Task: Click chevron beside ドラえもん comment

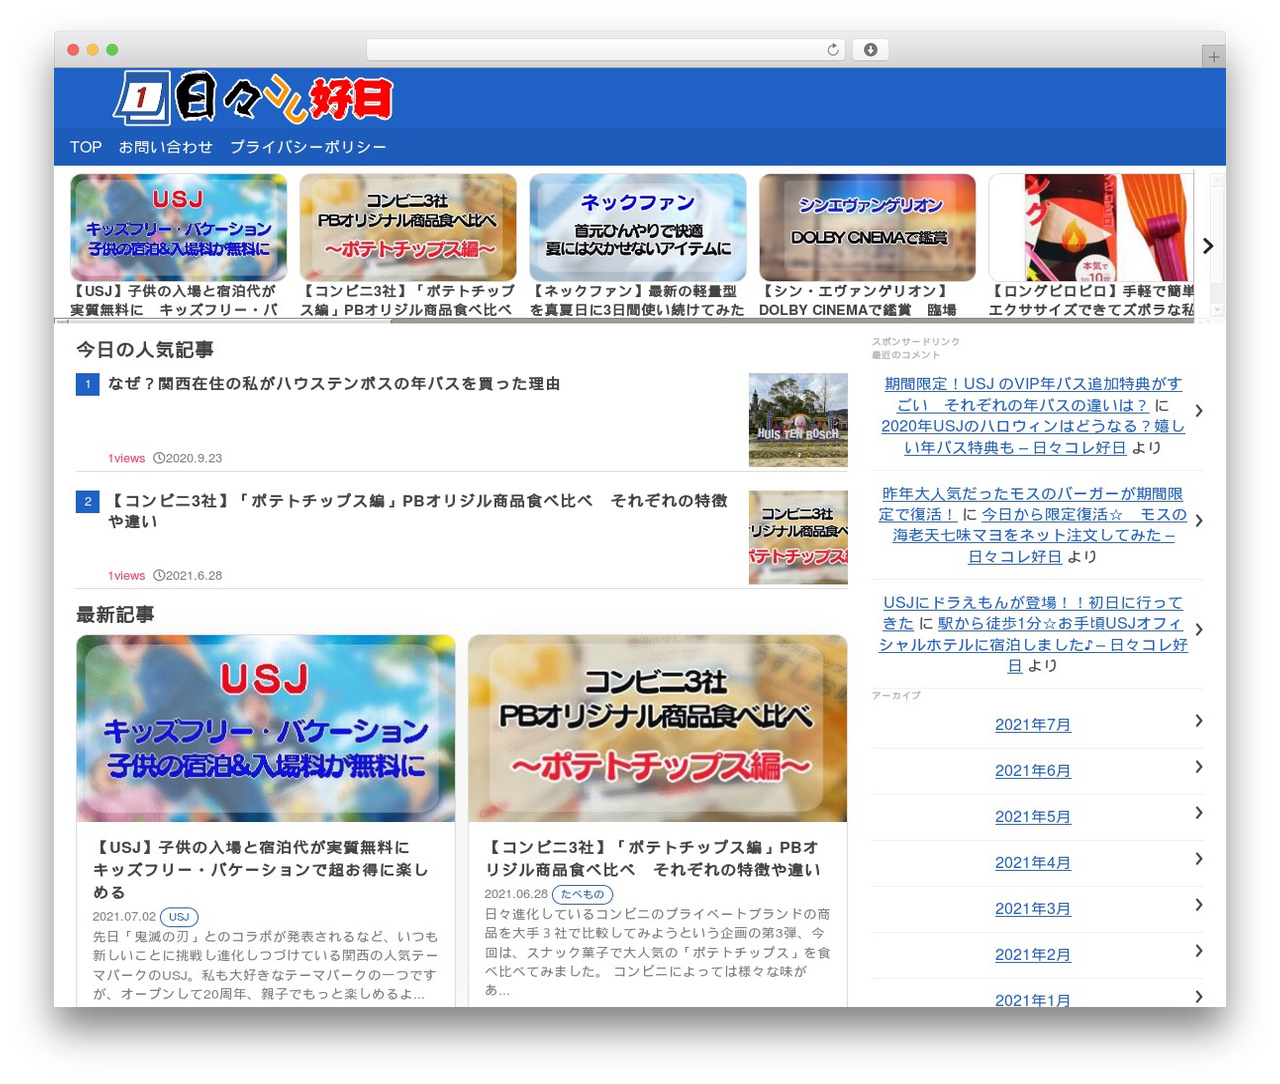Action: pyautogui.click(x=1198, y=630)
